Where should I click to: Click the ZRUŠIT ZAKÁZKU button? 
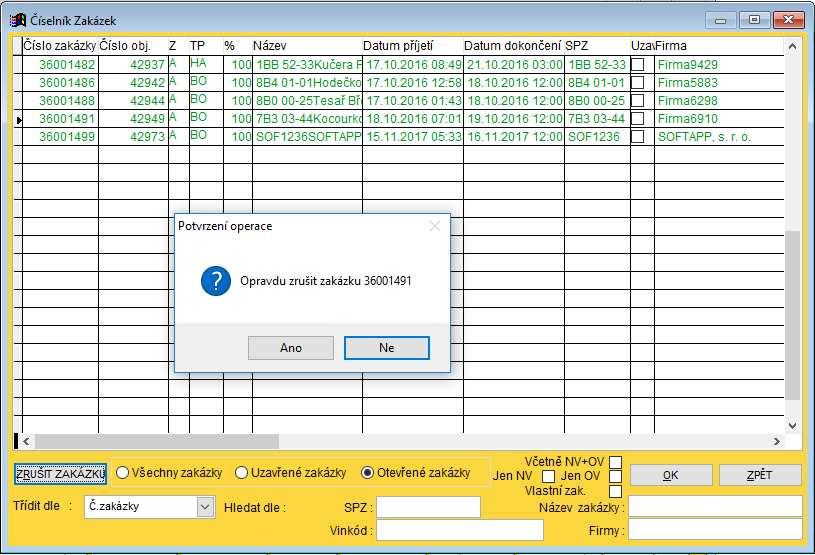pyautogui.click(x=60, y=474)
